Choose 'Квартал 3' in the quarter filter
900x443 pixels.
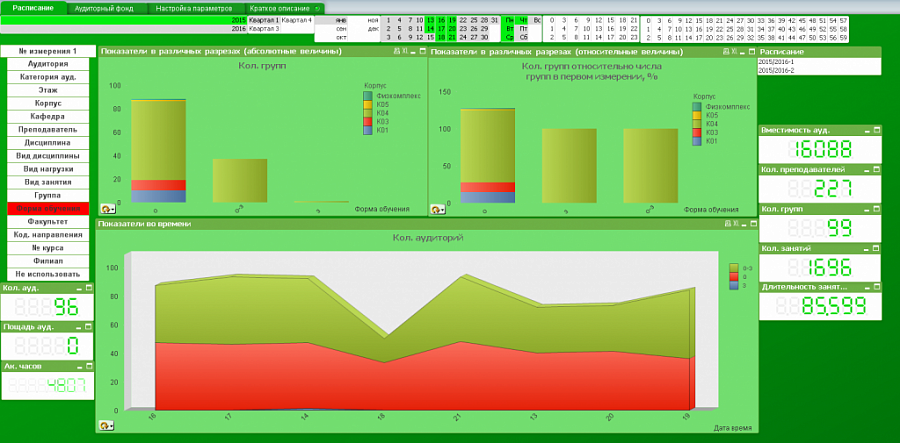[265, 29]
